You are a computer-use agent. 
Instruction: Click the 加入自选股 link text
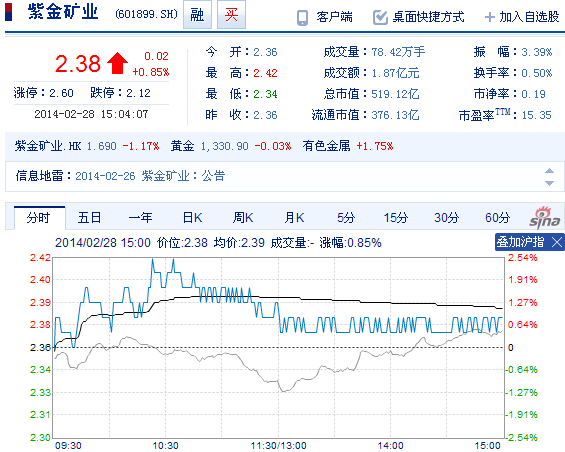point(529,17)
